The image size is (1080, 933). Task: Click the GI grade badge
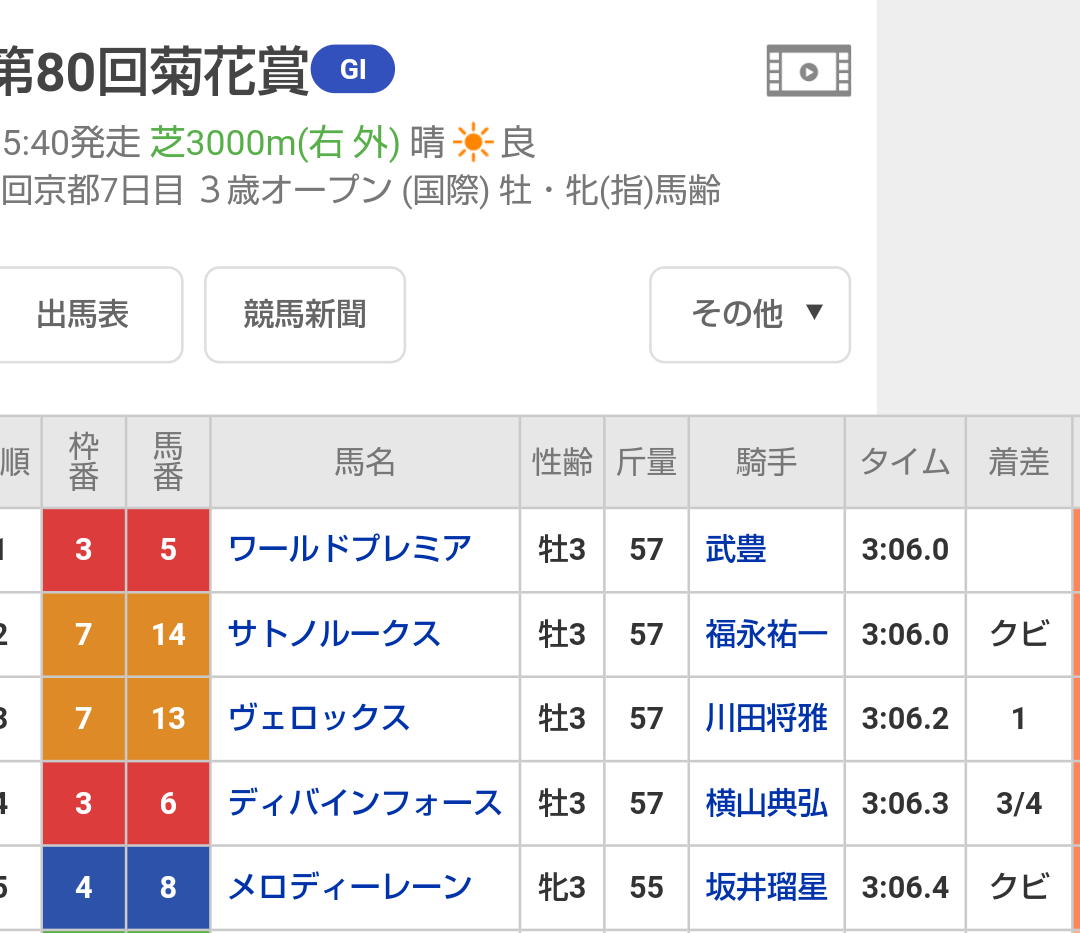coord(353,69)
